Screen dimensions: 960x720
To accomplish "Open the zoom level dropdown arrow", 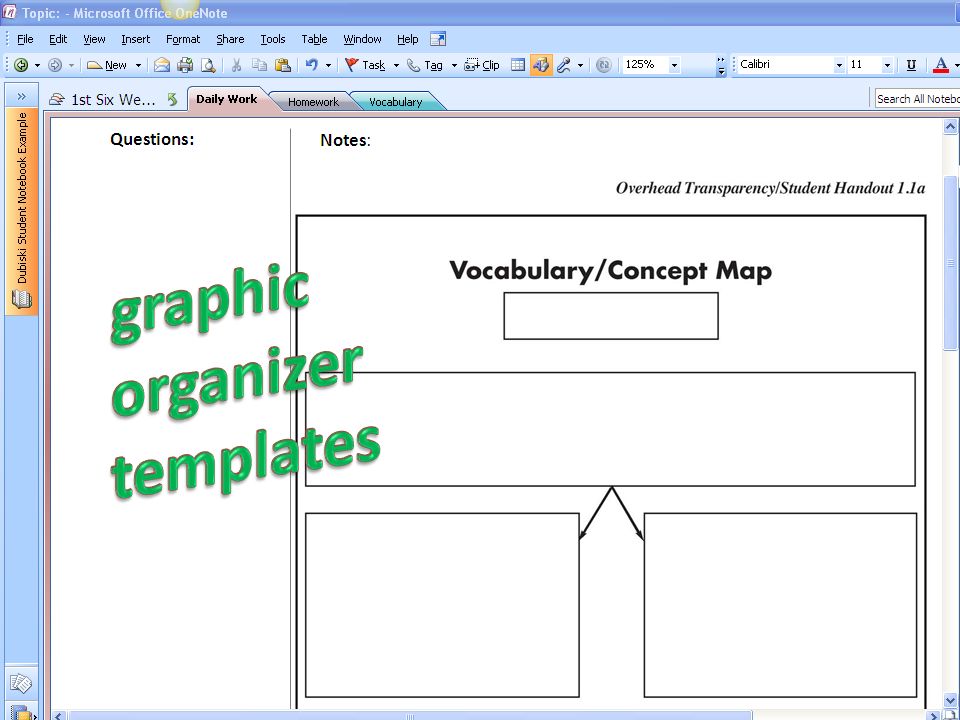I will coord(675,64).
